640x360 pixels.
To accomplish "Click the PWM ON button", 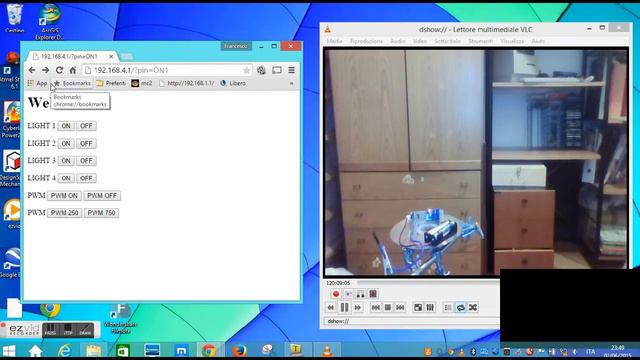I will (x=64, y=196).
